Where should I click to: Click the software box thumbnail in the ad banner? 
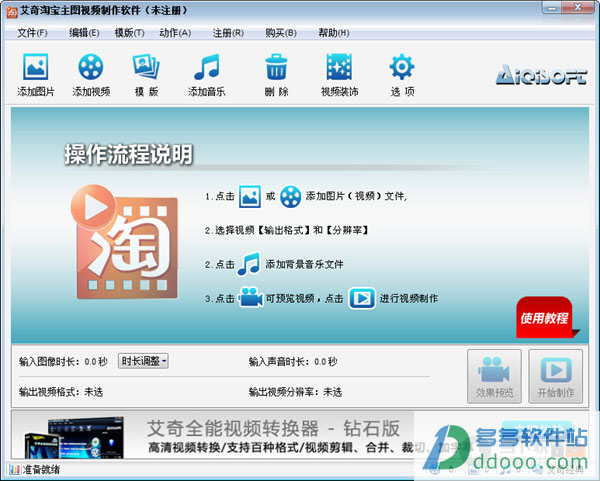pyautogui.click(x=74, y=437)
